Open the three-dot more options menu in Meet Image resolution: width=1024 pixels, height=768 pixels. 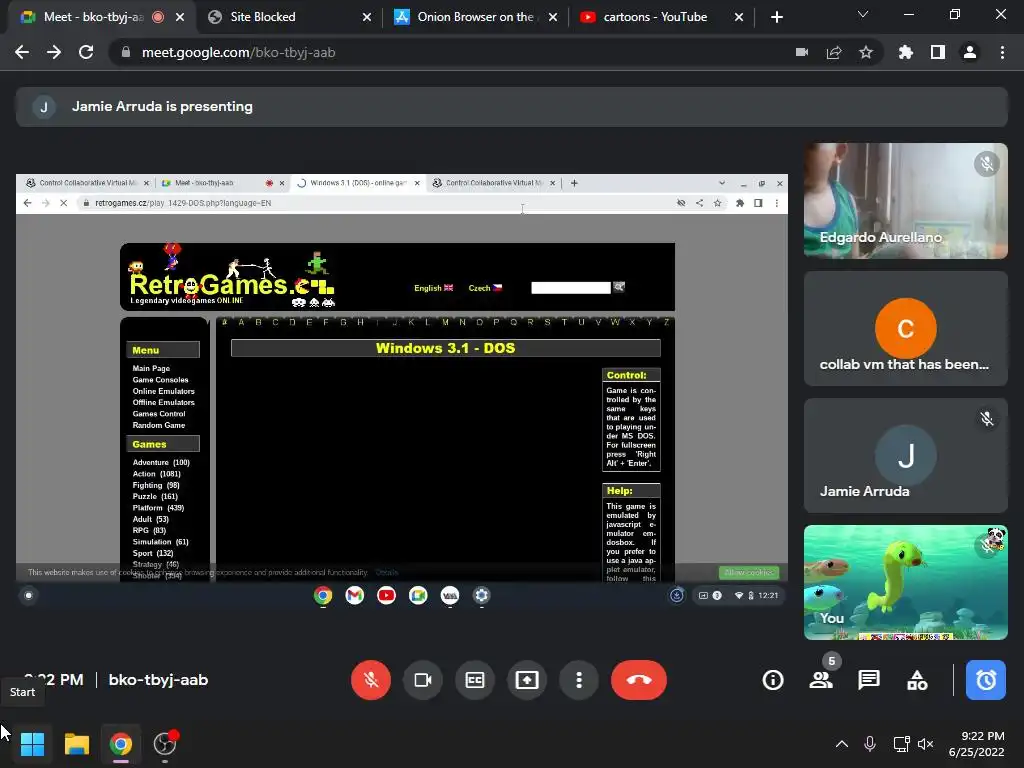(x=579, y=680)
